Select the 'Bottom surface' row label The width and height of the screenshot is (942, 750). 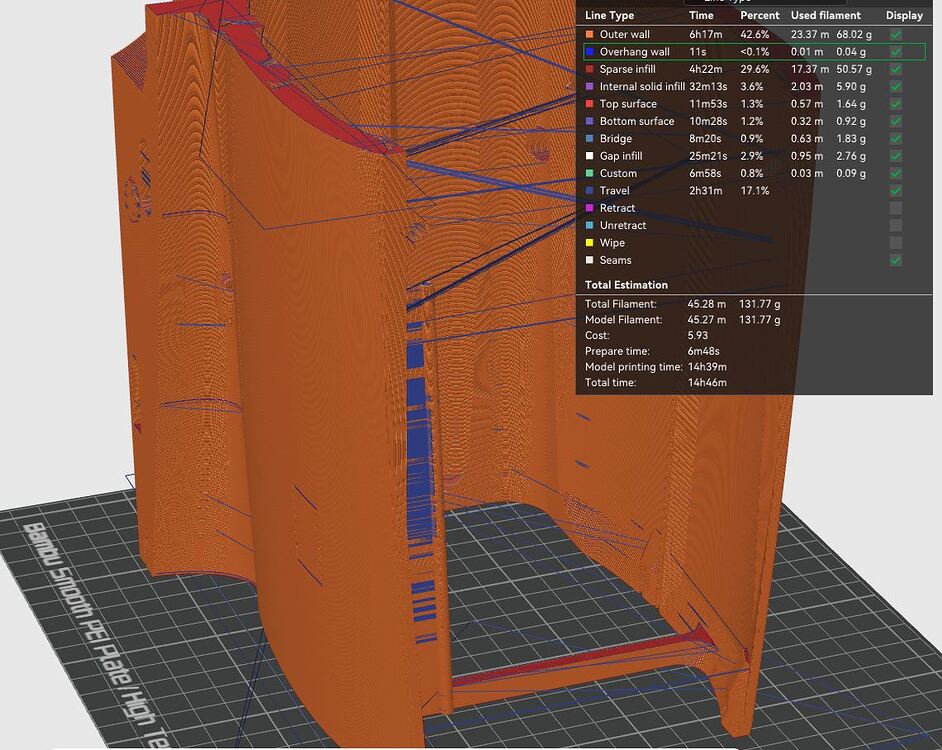click(637, 122)
